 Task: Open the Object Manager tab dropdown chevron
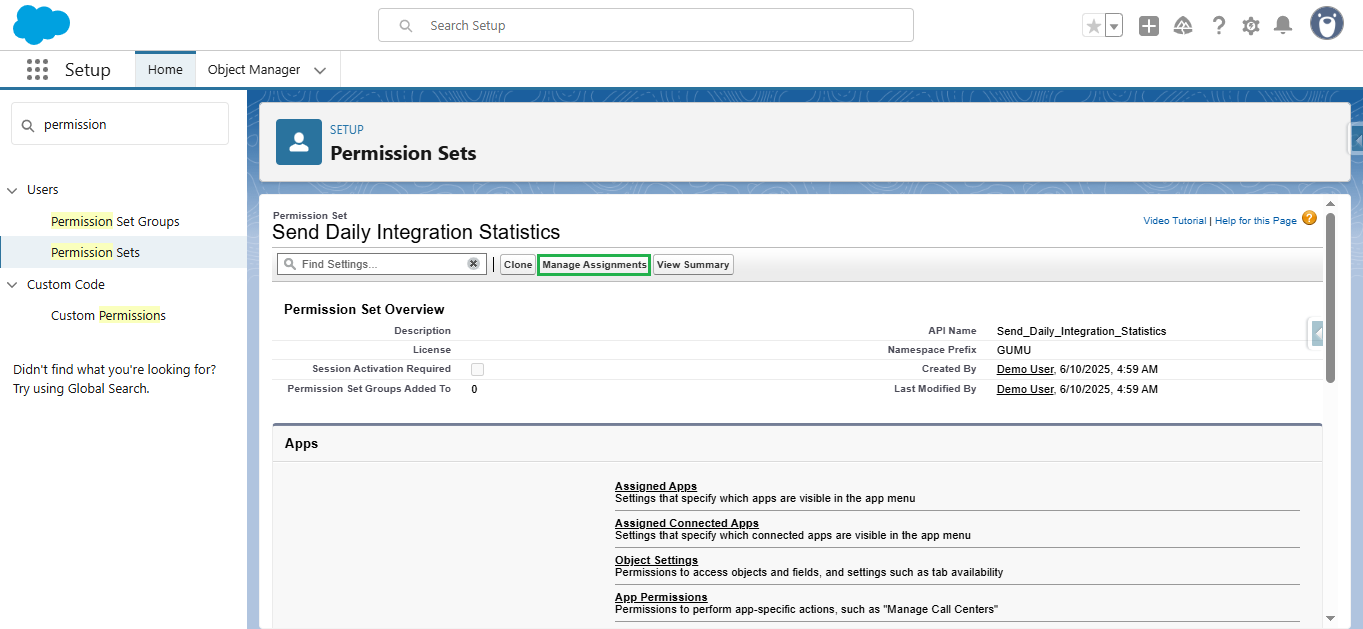(320, 70)
